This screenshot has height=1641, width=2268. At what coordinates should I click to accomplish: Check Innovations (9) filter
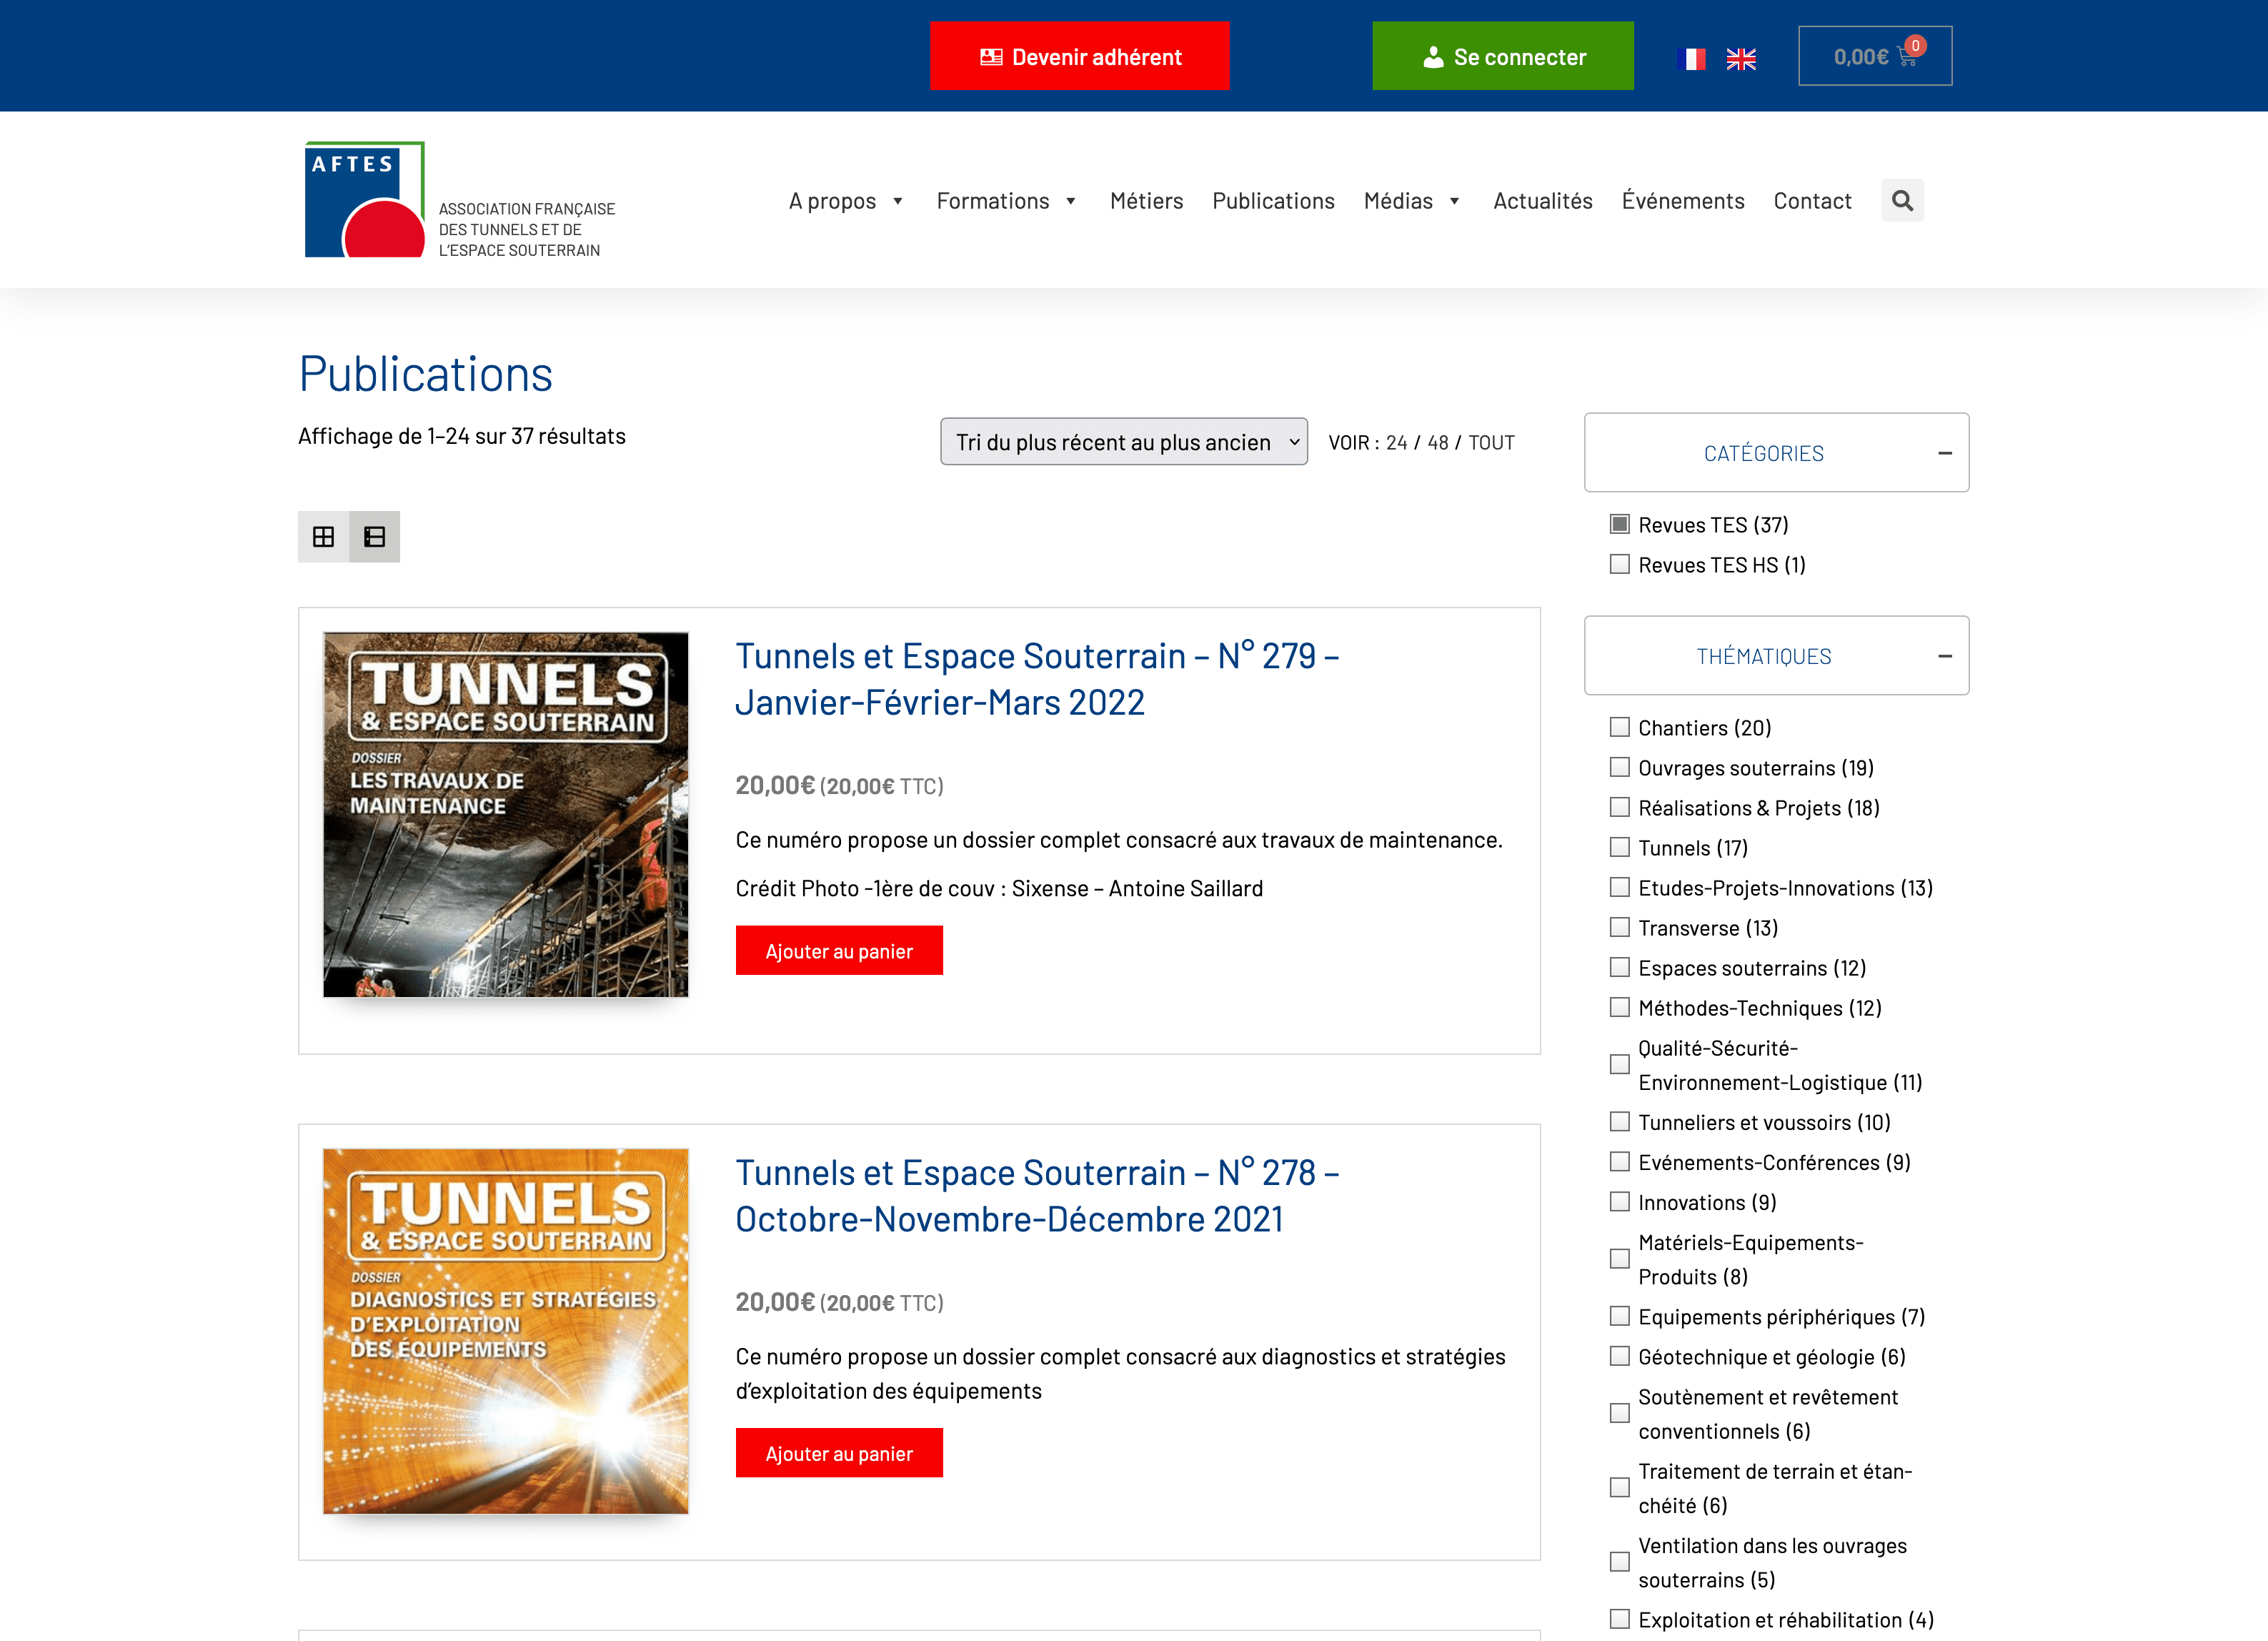[x=1620, y=1202]
